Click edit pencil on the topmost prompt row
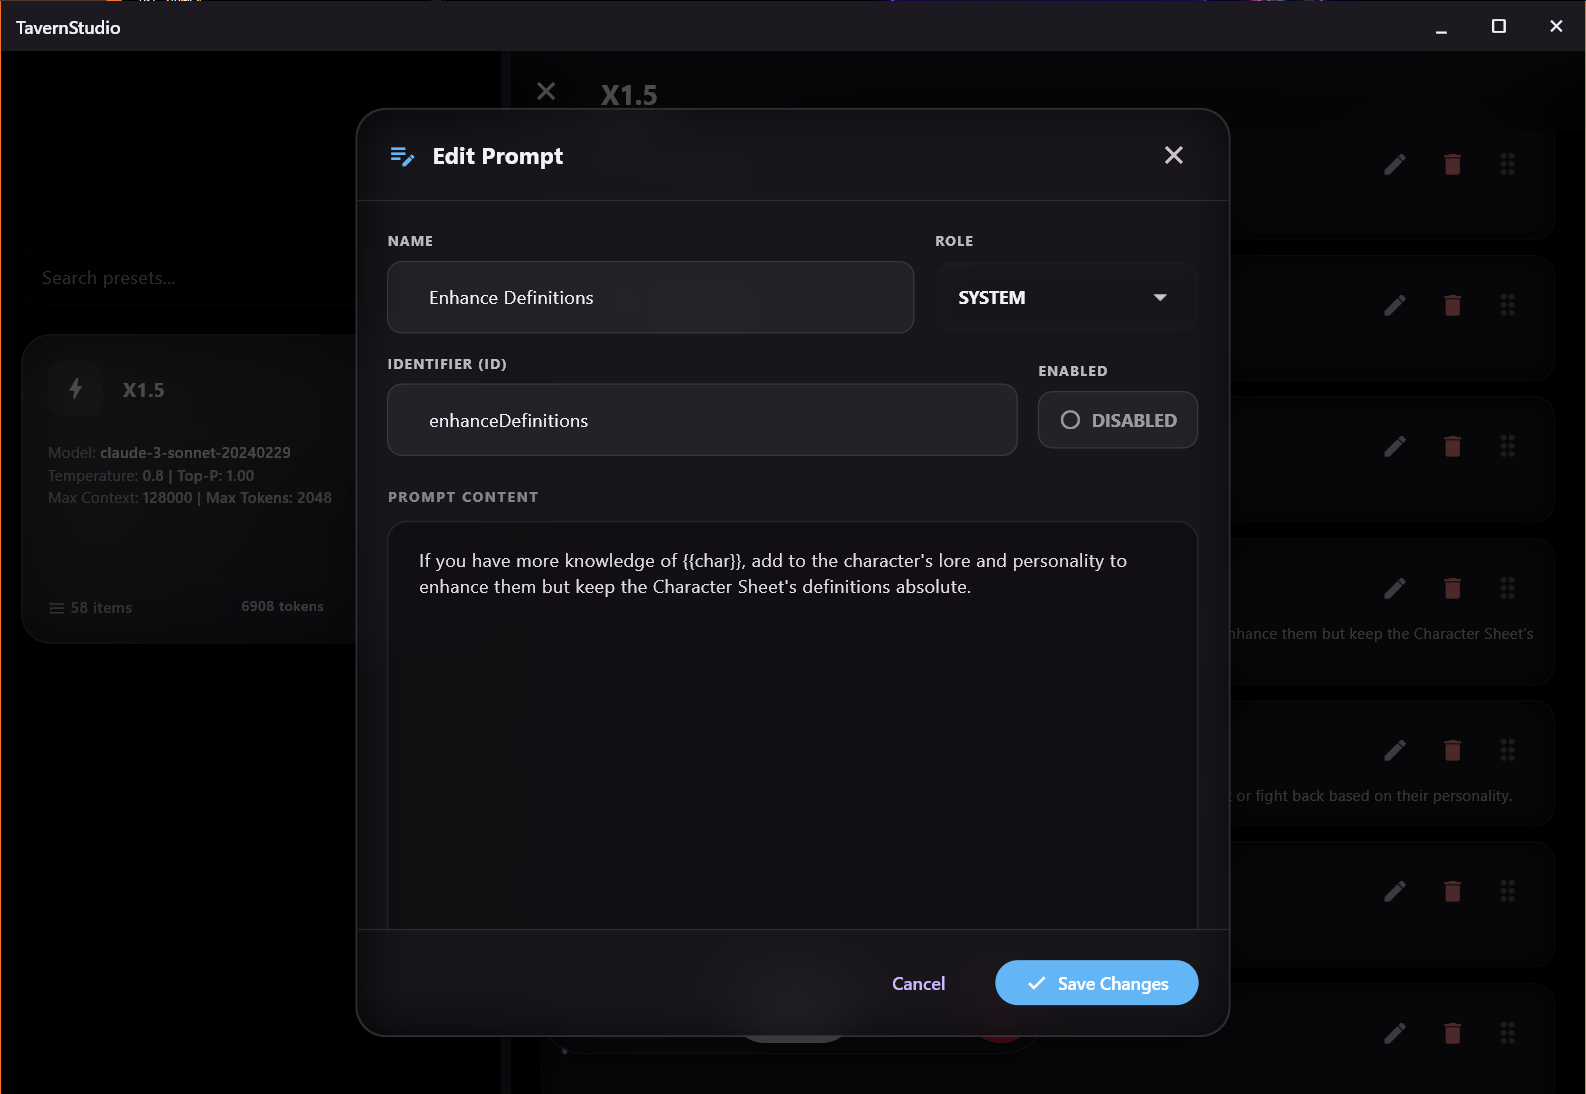Viewport: 1586px width, 1094px height. 1395,164
